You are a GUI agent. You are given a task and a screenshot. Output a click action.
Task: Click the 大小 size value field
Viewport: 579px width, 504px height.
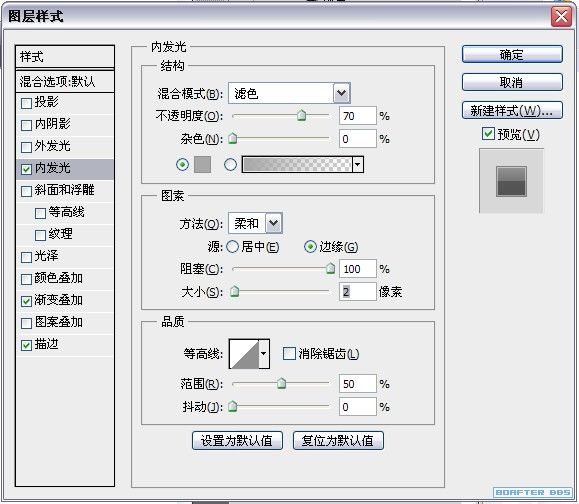(x=357, y=292)
